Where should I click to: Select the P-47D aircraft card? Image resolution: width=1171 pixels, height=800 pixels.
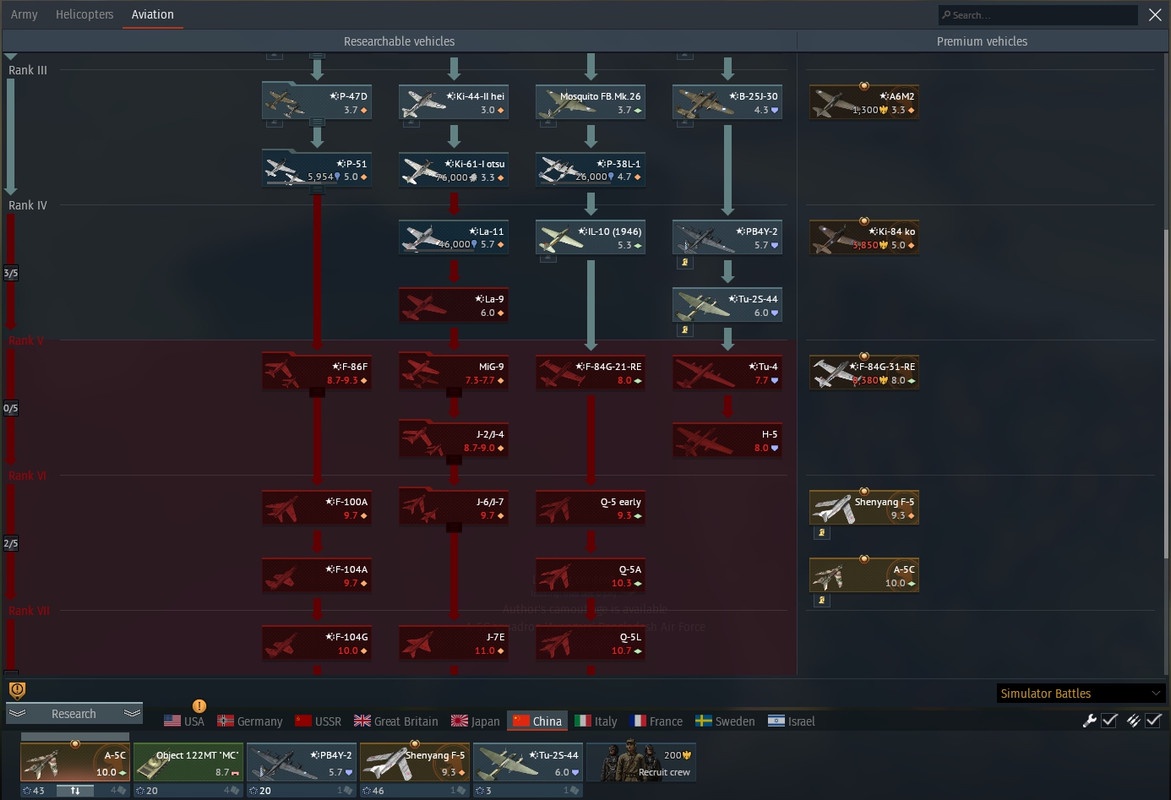click(317, 102)
